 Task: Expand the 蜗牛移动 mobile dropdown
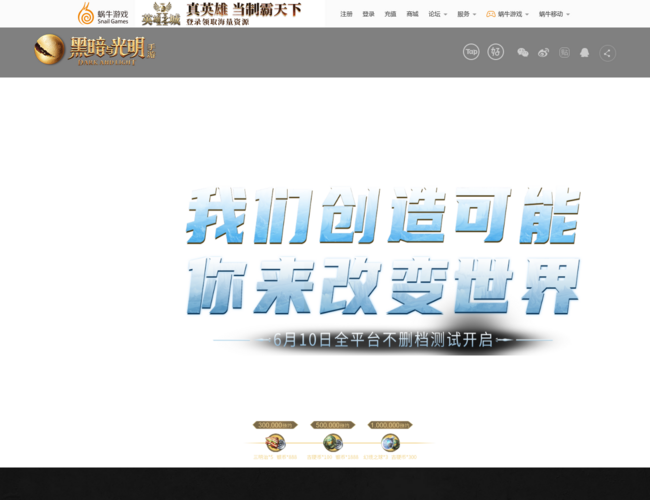pyautogui.click(x=554, y=14)
